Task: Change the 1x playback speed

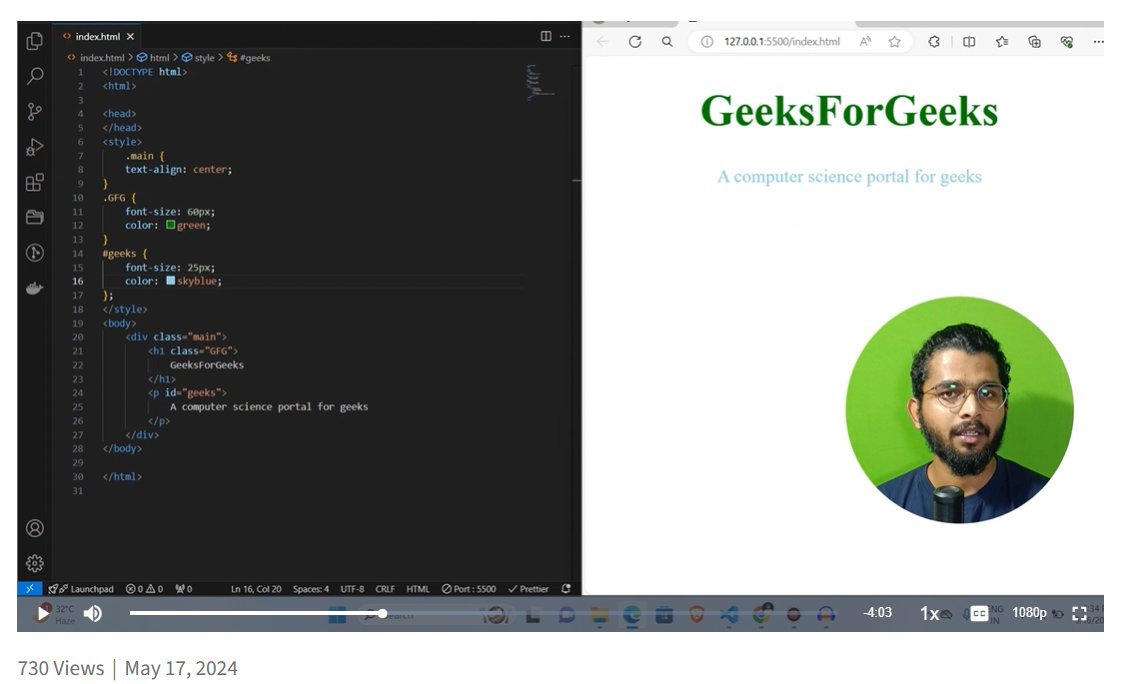Action: click(929, 613)
